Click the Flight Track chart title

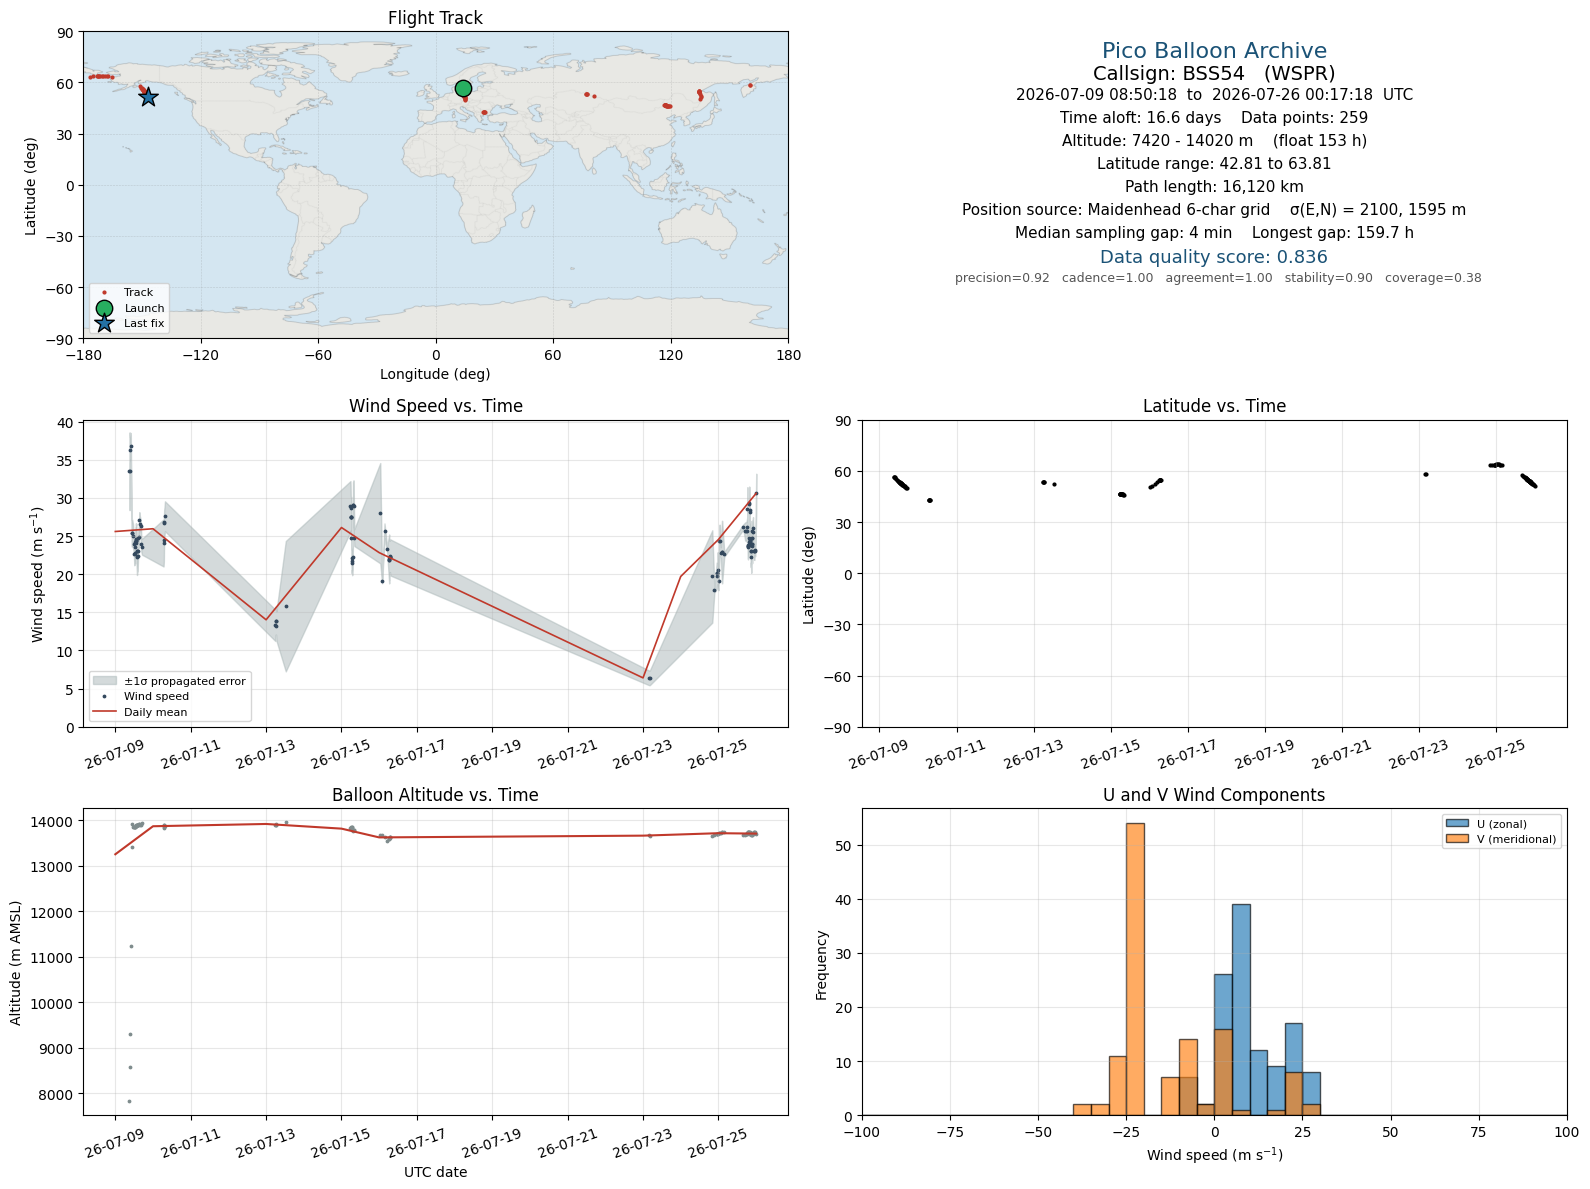tap(435, 18)
